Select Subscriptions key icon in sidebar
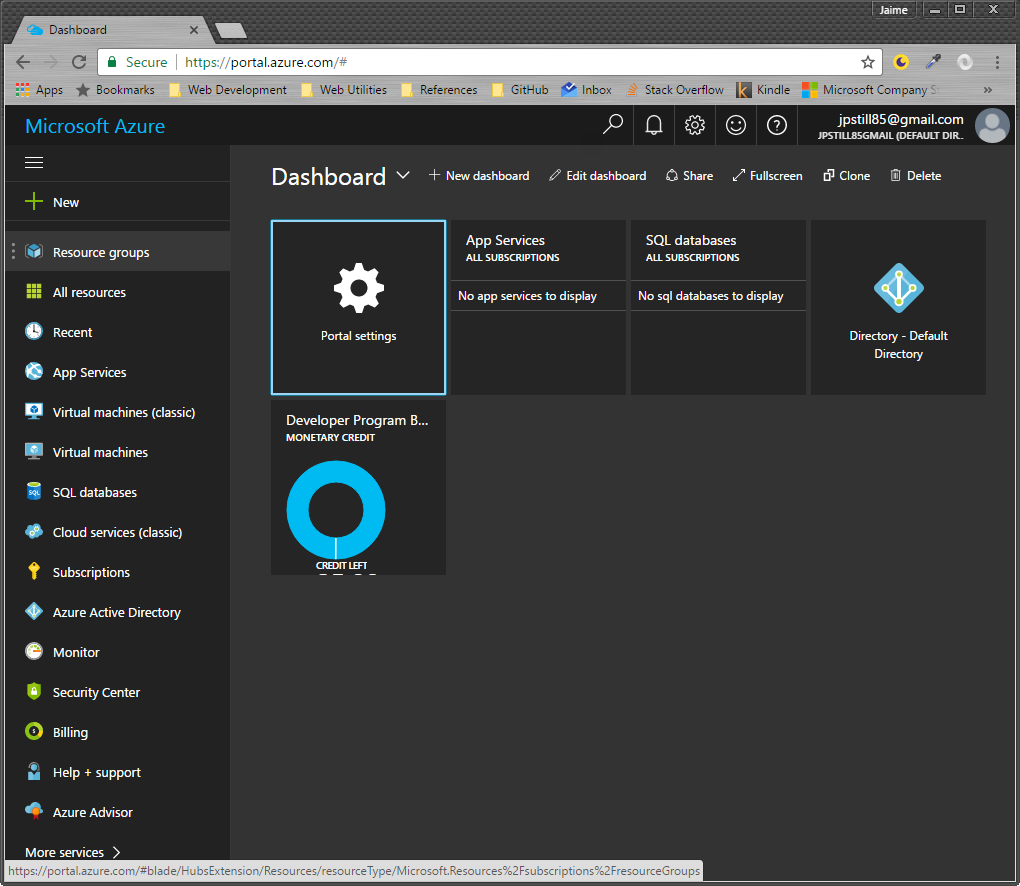Viewport: 1020px width, 886px height. pos(34,572)
